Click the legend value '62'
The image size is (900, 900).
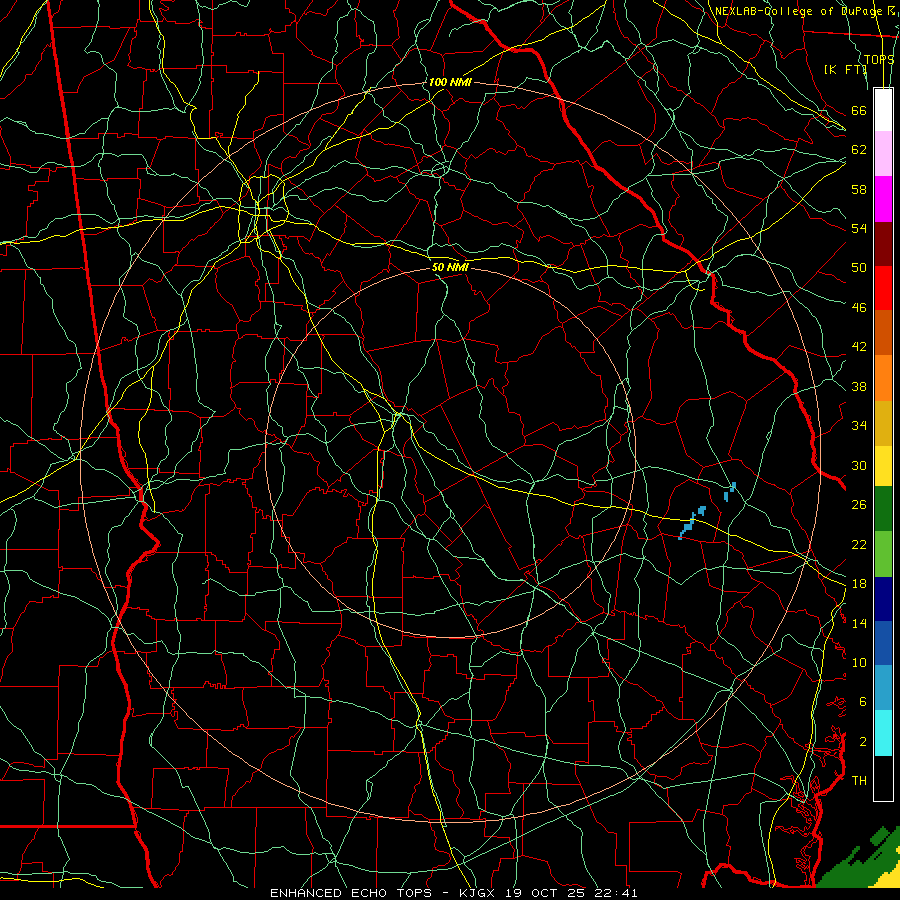pos(859,149)
